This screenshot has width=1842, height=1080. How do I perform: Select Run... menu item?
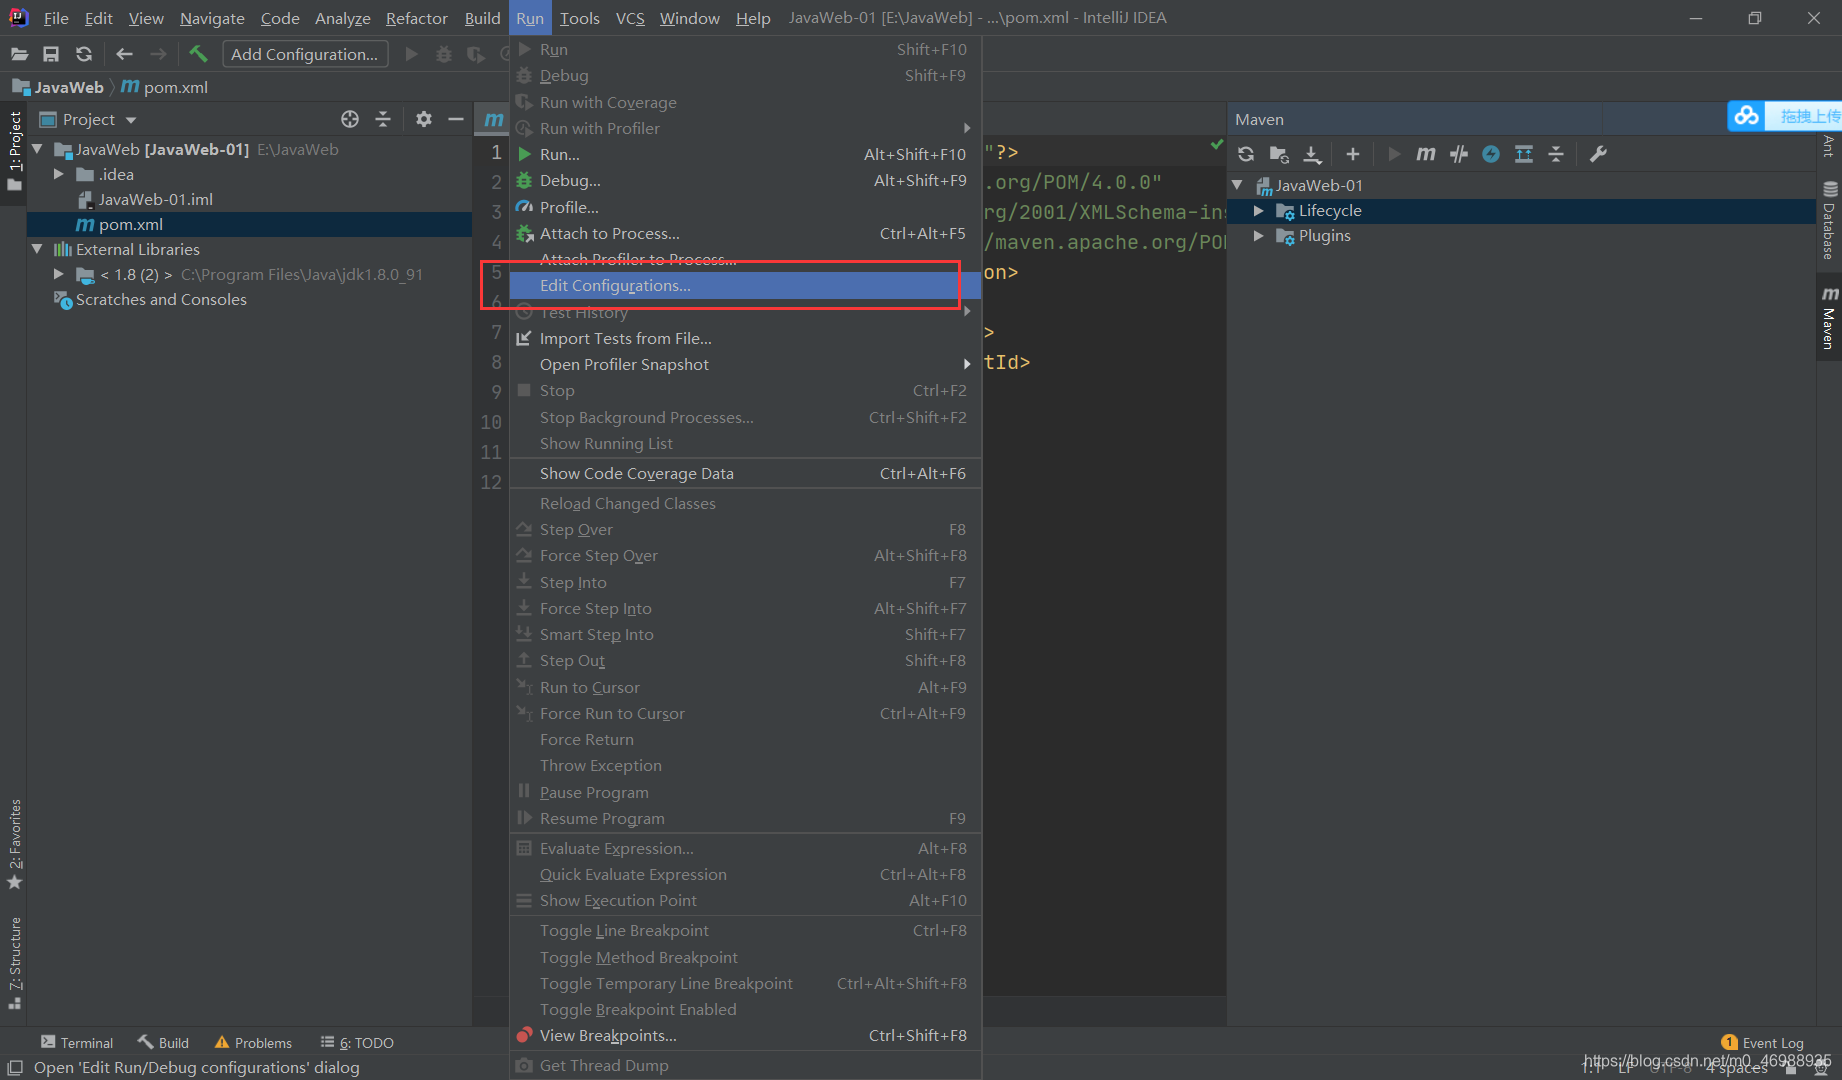tap(745, 154)
